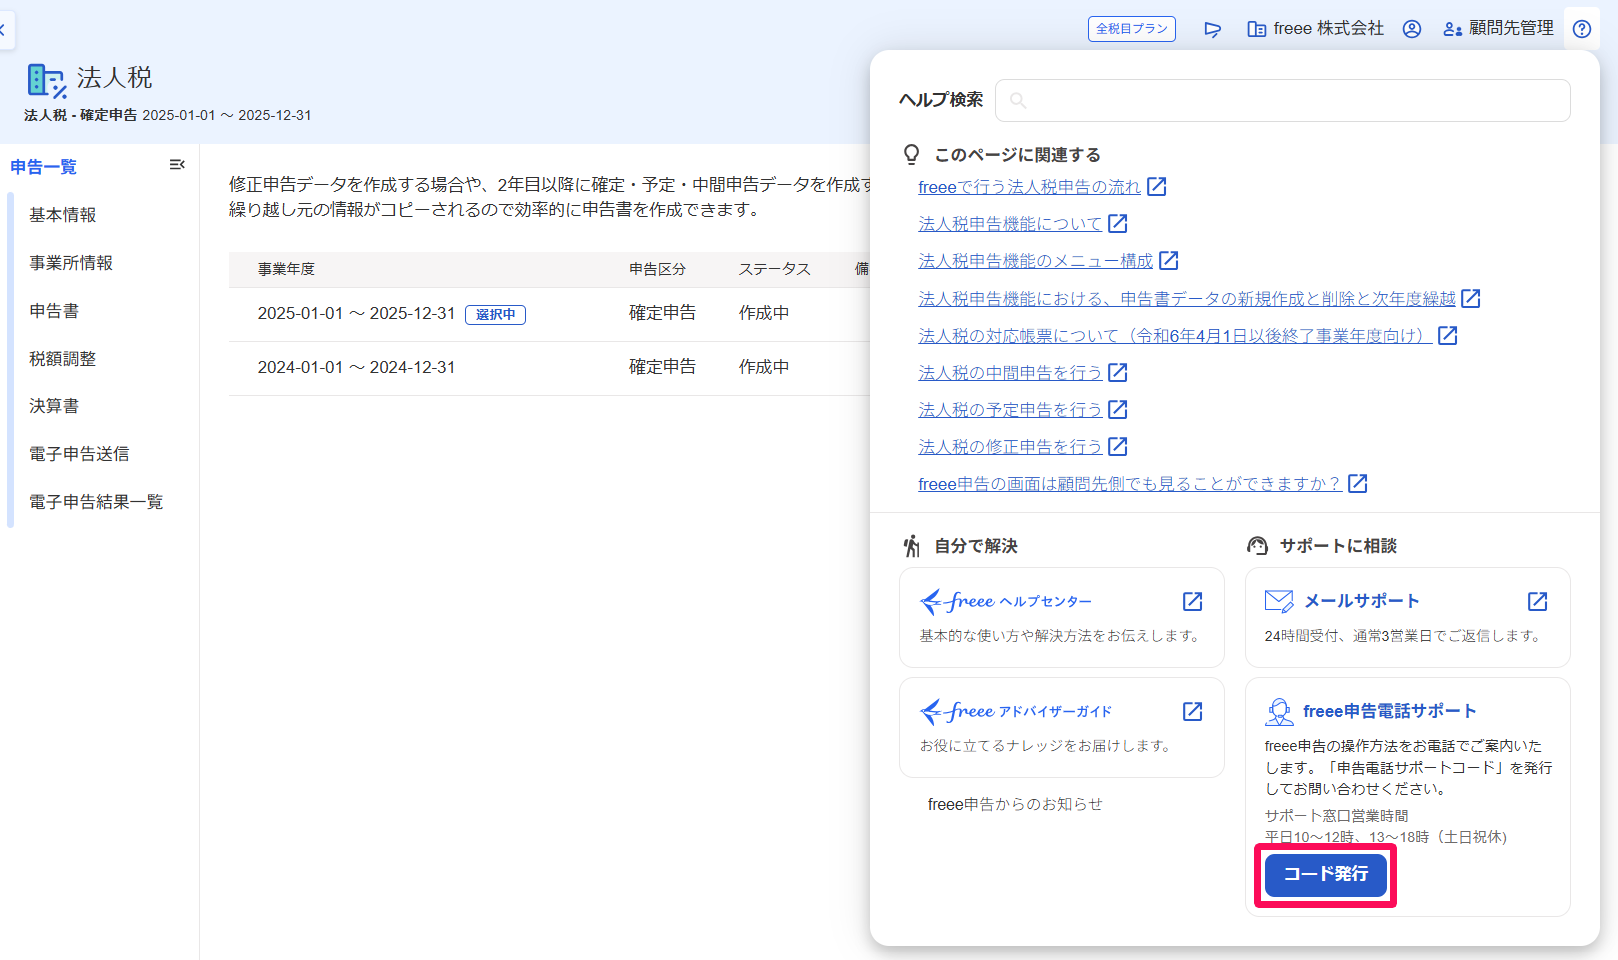
Task: Click external icon next to freeeで行う法人税申告の流れ
Action: 1157,186
